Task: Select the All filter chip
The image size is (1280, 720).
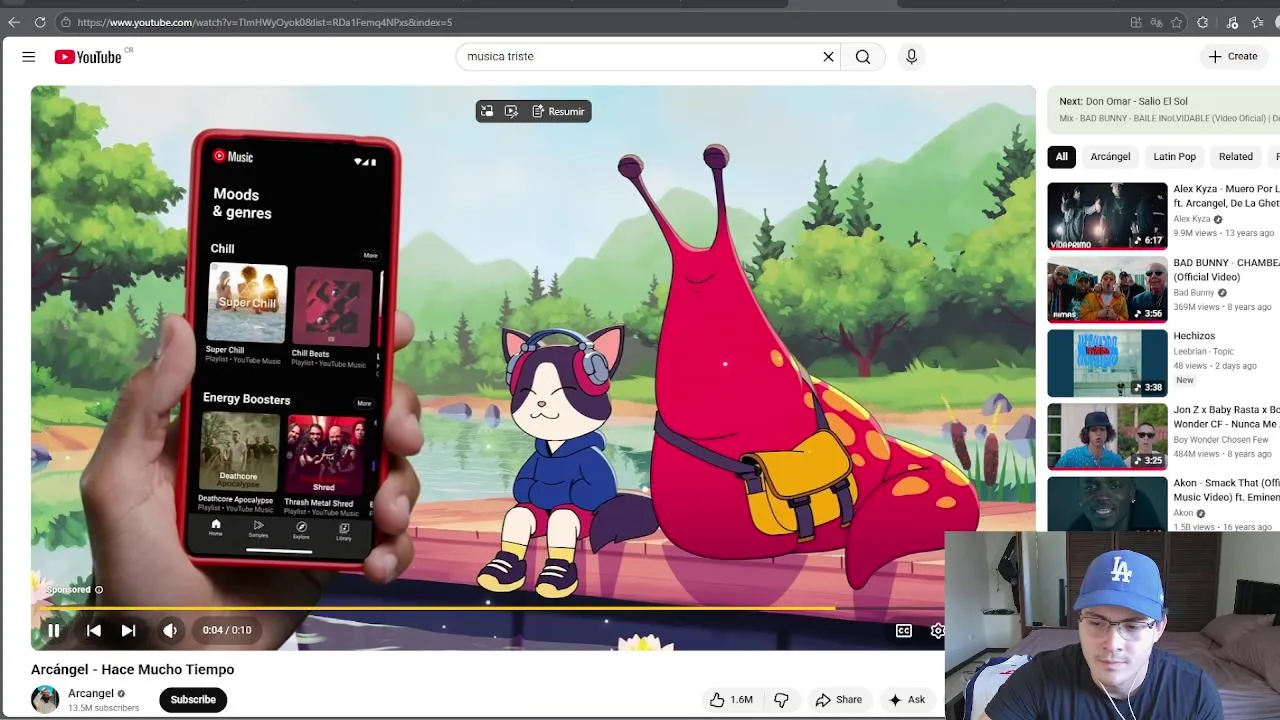Action: point(1061,157)
